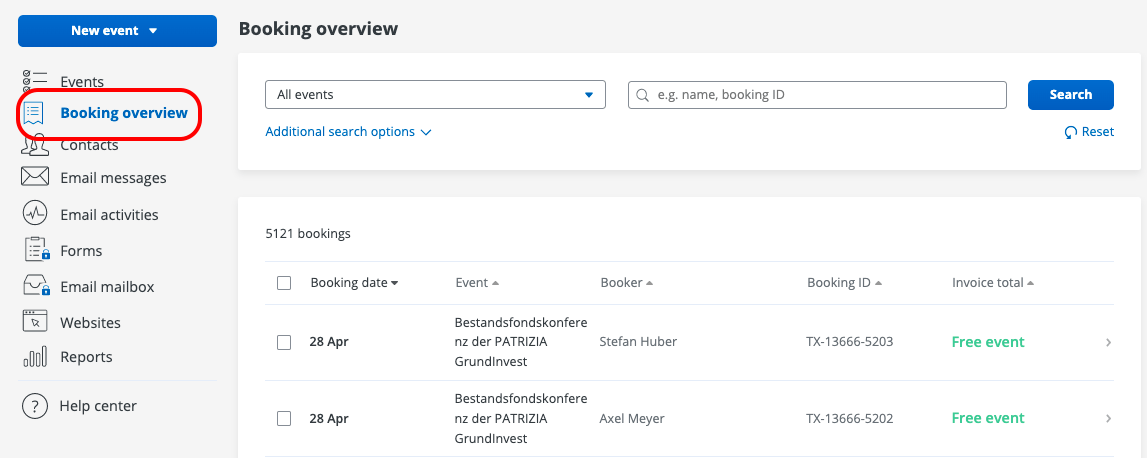Reset the search filters
Image resolution: width=1147 pixels, height=458 pixels.
[1089, 132]
